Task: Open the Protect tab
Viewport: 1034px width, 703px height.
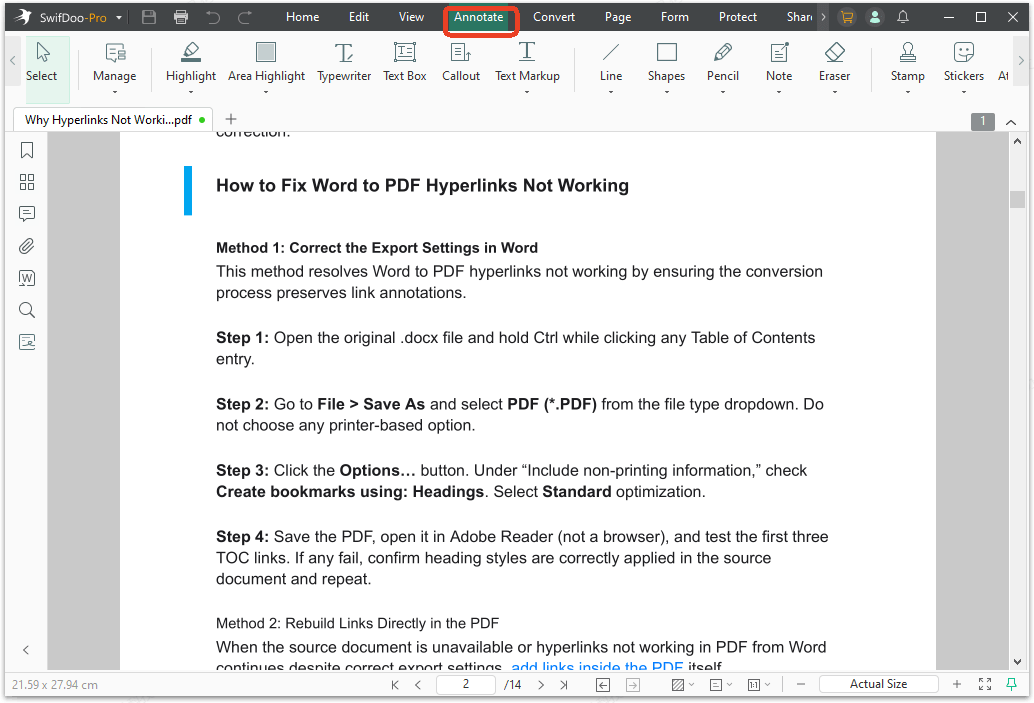Action: tap(738, 17)
